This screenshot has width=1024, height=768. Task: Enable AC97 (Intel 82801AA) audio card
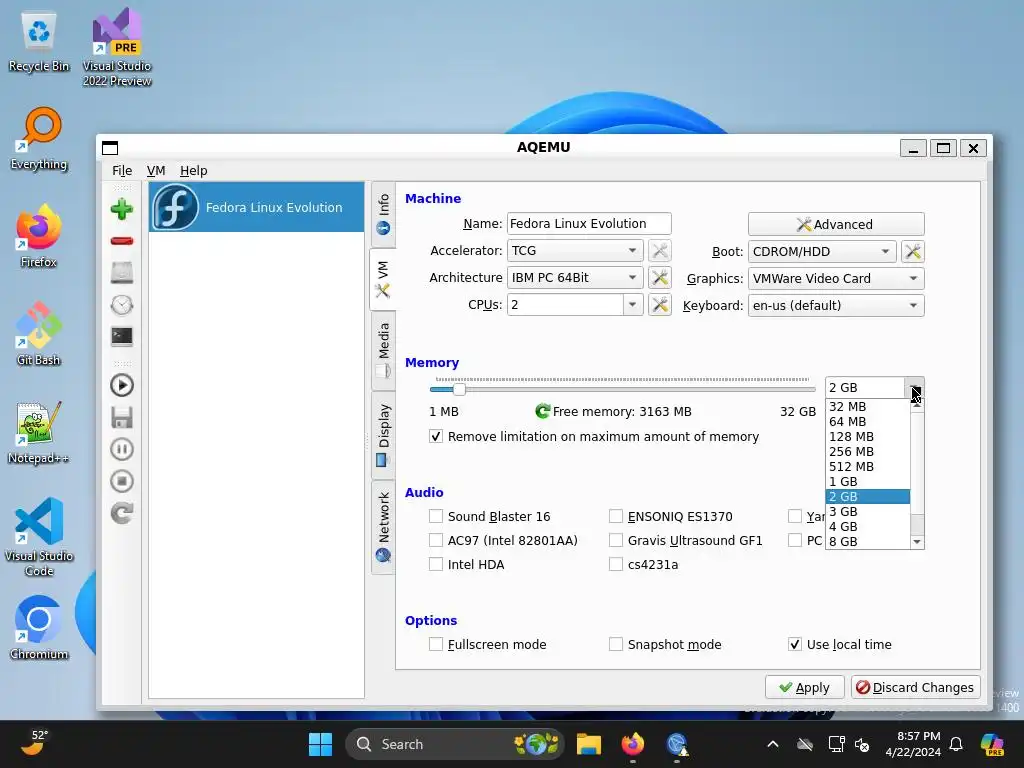point(436,541)
